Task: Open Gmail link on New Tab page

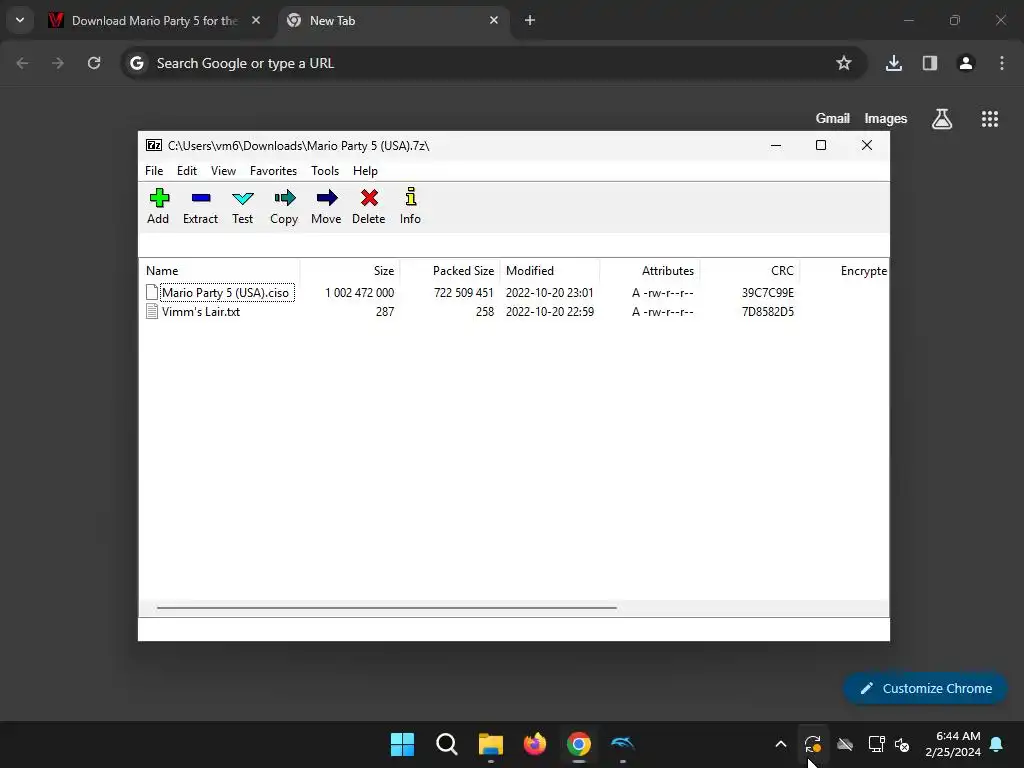Action: click(833, 118)
